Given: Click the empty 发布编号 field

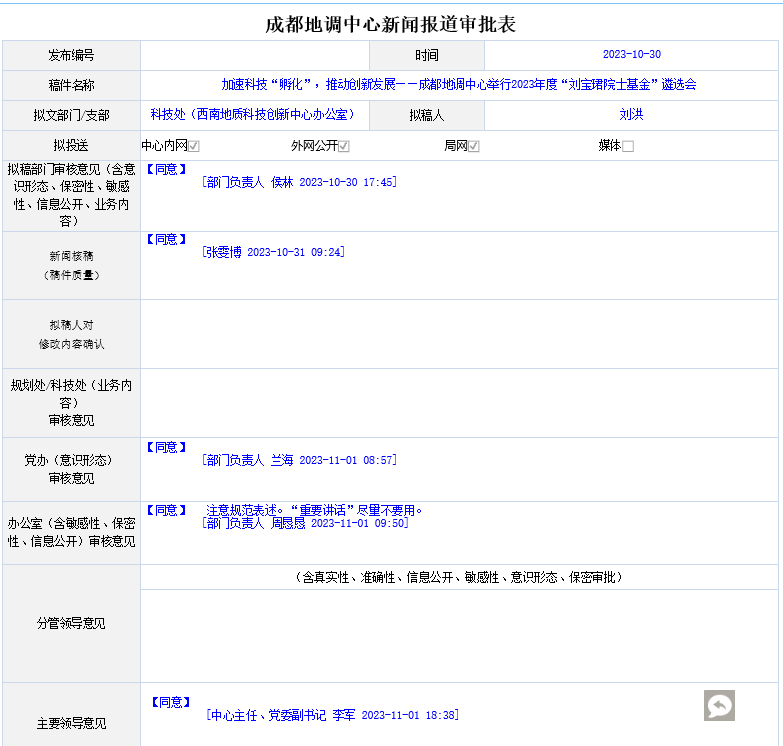Looking at the screenshot, I should click(255, 55).
